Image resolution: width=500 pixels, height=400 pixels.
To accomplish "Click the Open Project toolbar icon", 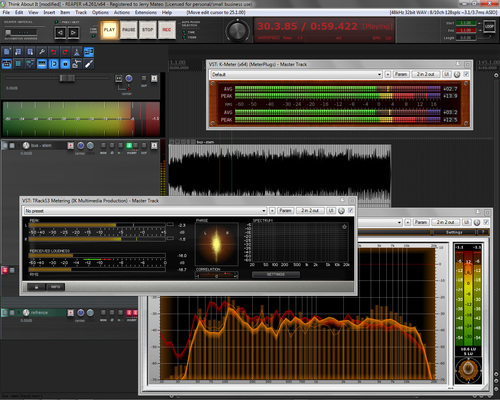I will [18, 52].
